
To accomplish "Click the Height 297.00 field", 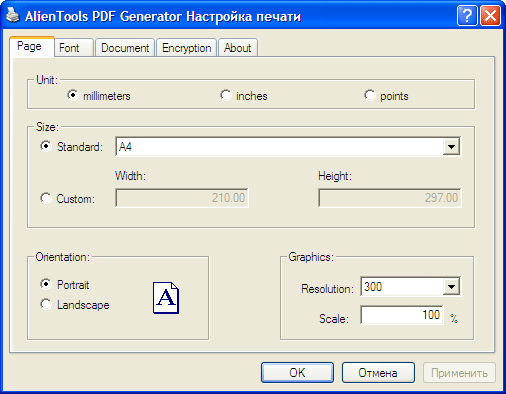I will coord(390,198).
